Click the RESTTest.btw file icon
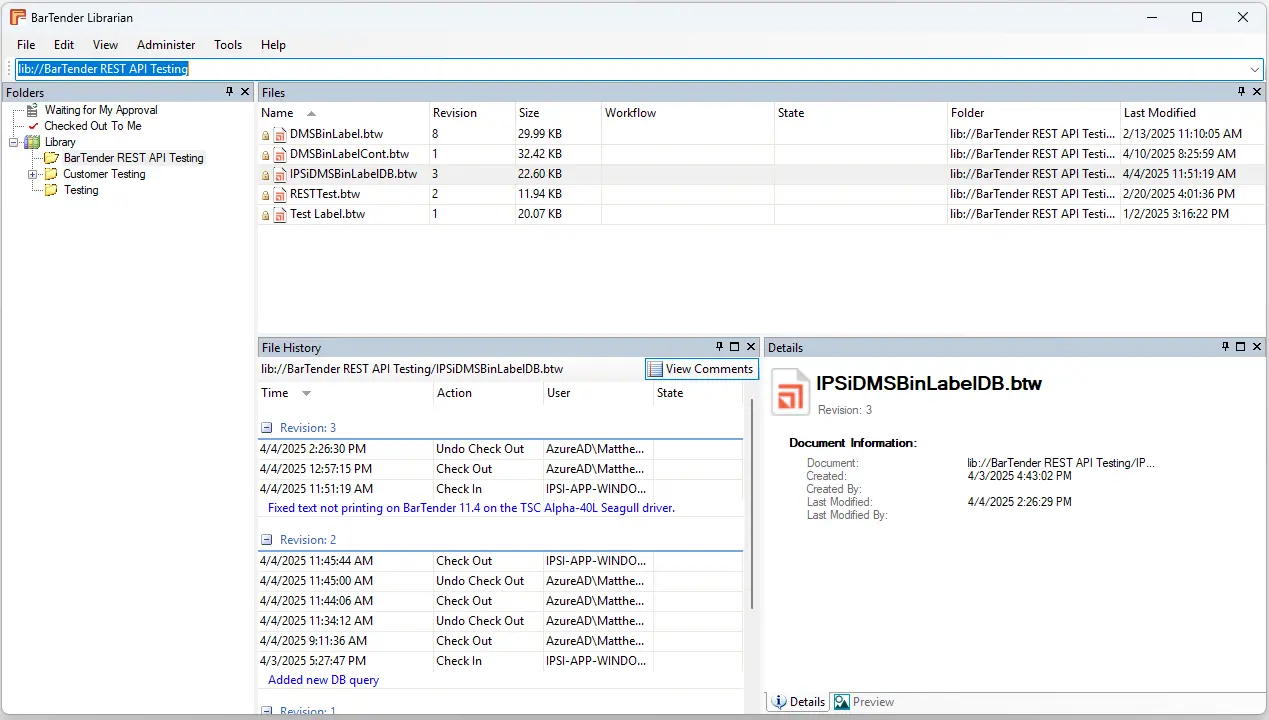The width and height of the screenshot is (1269, 720). pyautogui.click(x=280, y=194)
